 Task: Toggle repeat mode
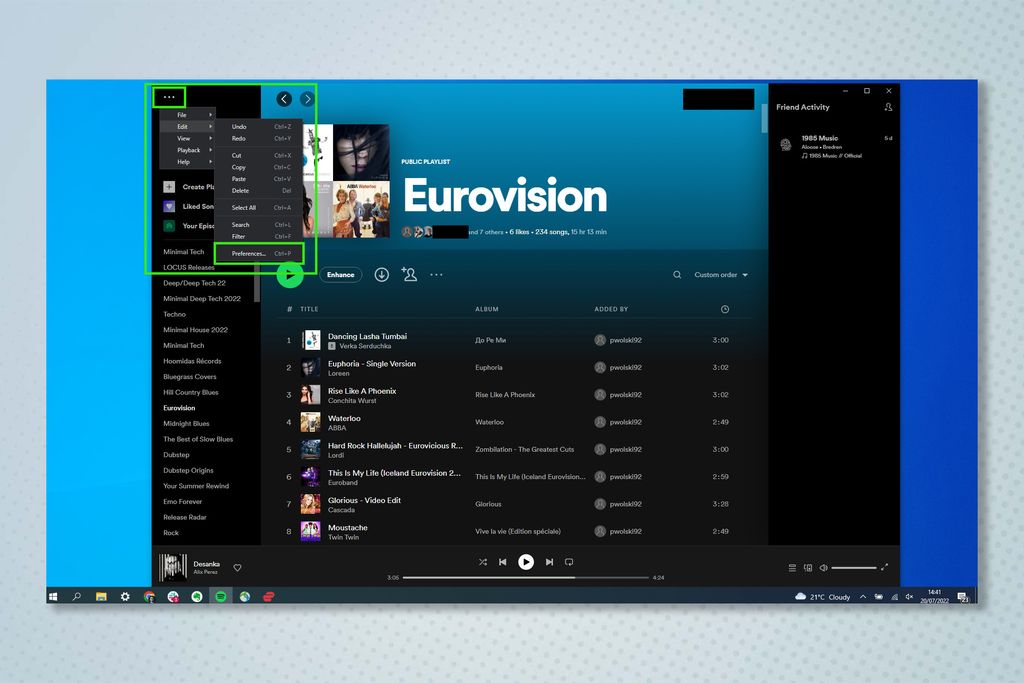tap(570, 561)
